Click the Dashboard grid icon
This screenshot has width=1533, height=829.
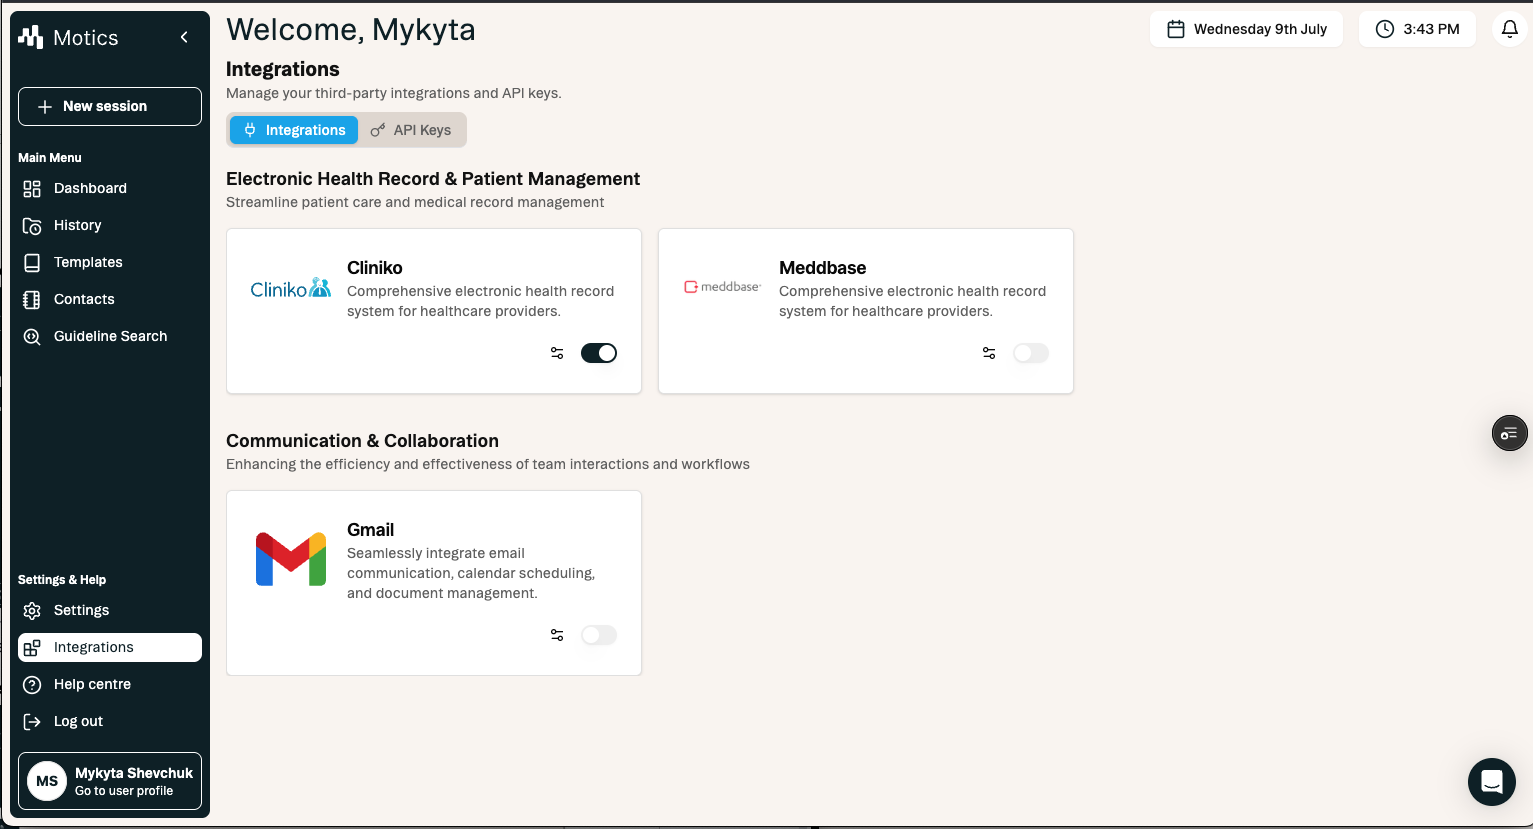pos(32,188)
